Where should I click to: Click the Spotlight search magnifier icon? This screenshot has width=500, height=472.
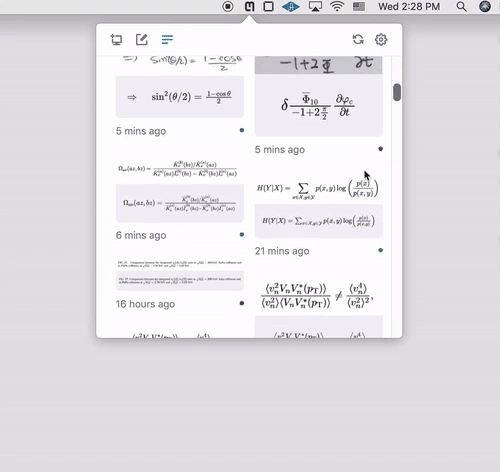coord(461,6)
